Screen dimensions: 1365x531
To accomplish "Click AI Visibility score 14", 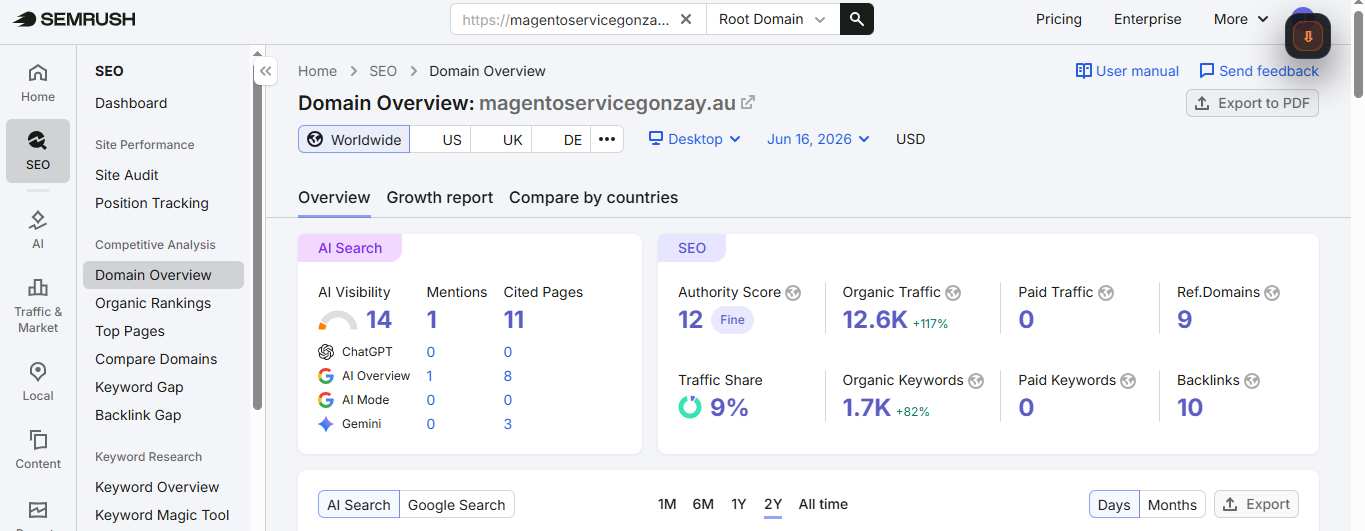I will (379, 320).
